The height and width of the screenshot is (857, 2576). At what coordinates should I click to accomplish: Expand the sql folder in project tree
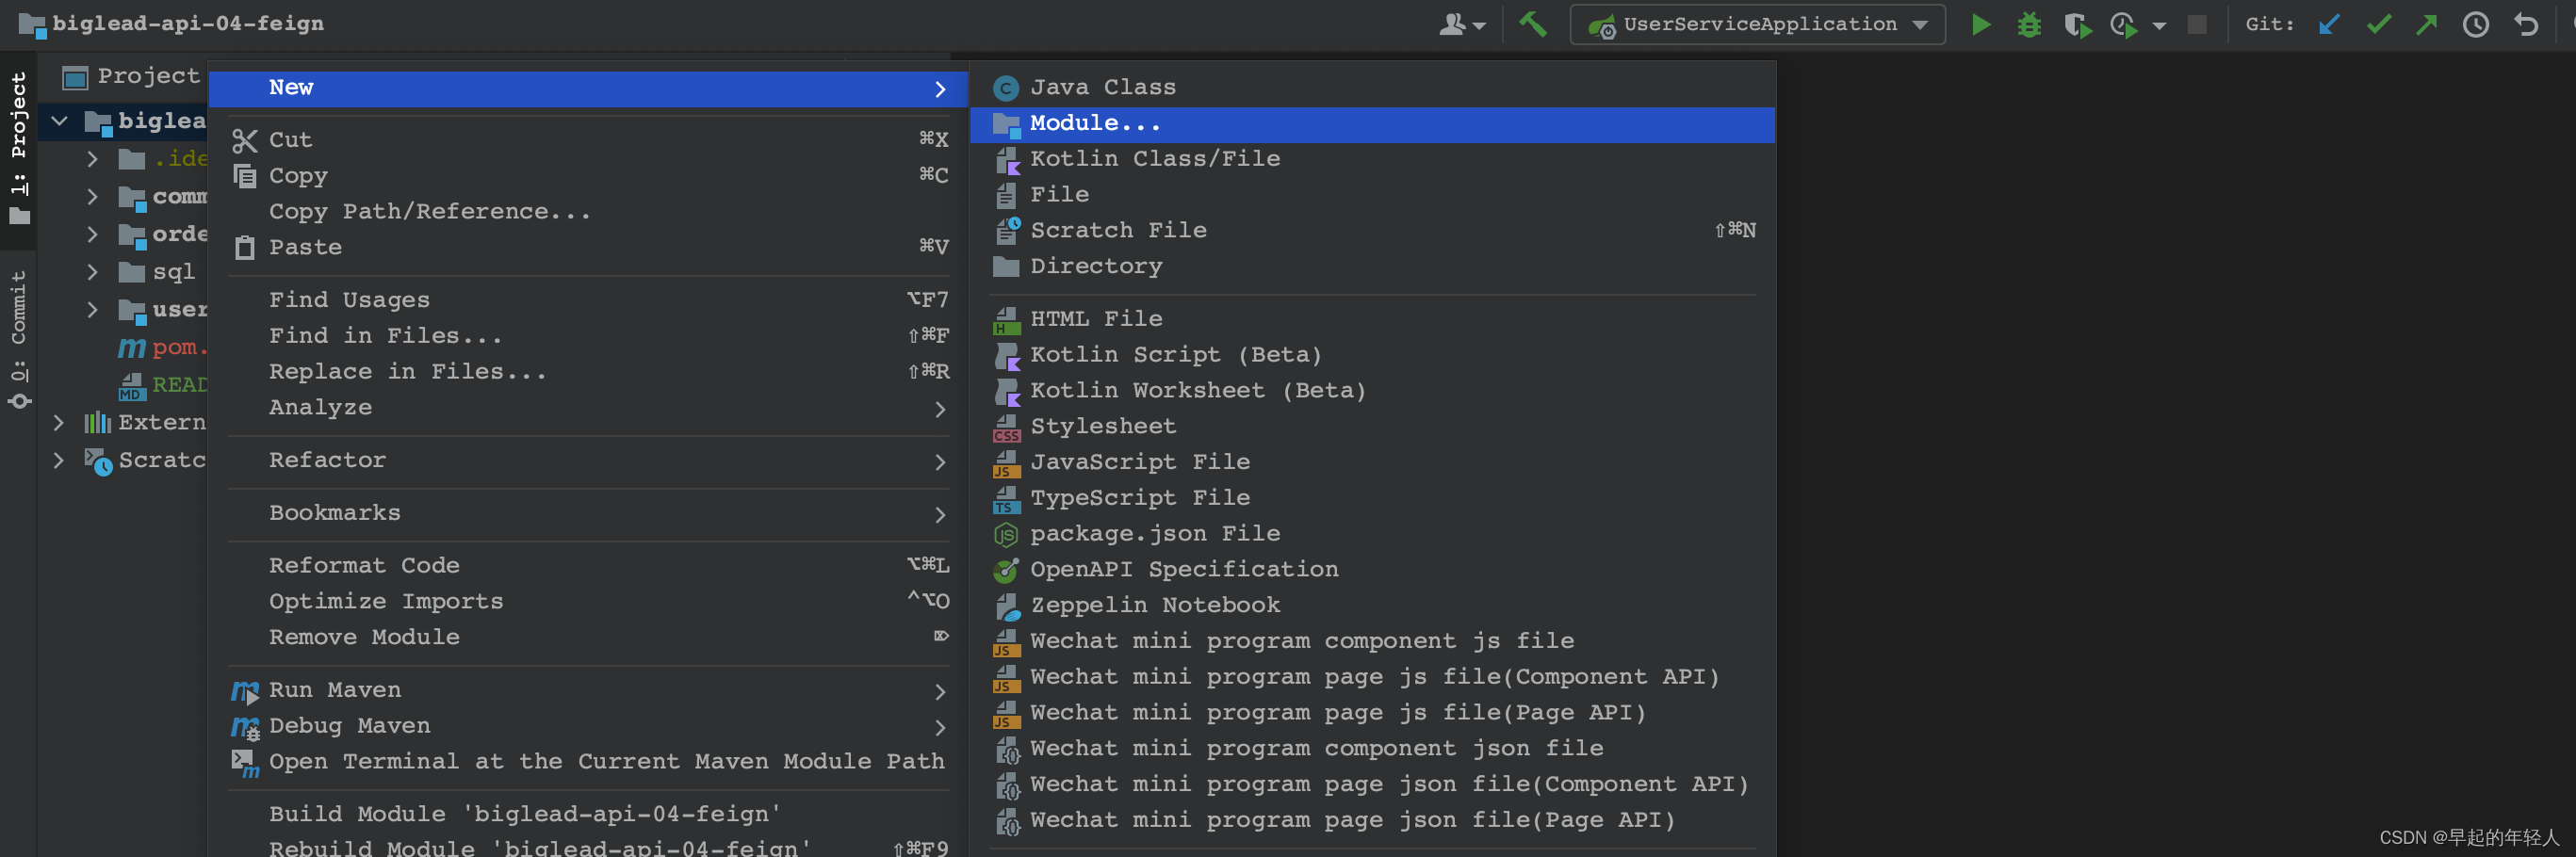(92, 272)
